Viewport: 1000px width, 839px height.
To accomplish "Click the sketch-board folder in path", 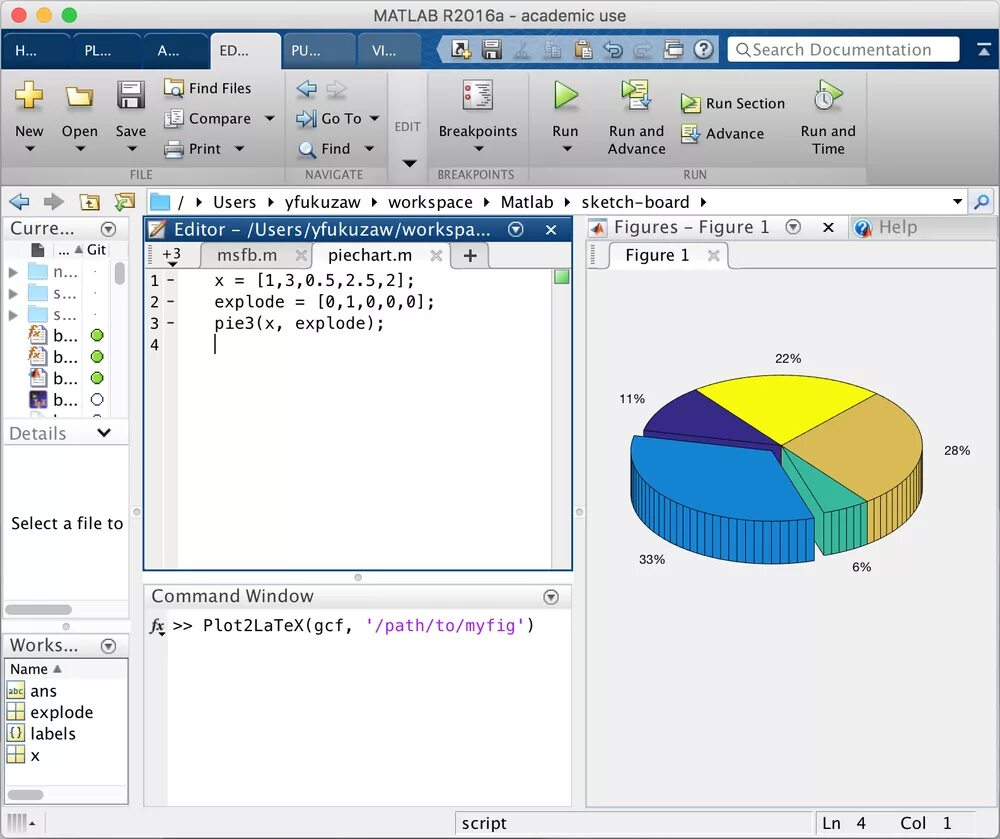I will pos(635,202).
